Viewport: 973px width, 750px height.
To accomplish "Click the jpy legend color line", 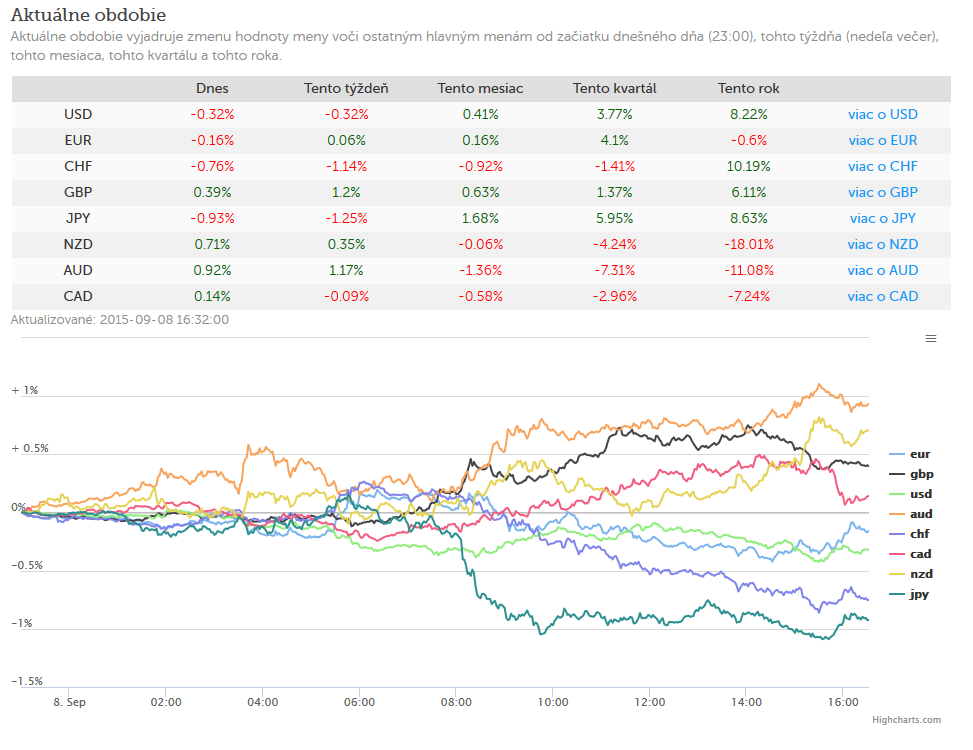I will (897, 594).
